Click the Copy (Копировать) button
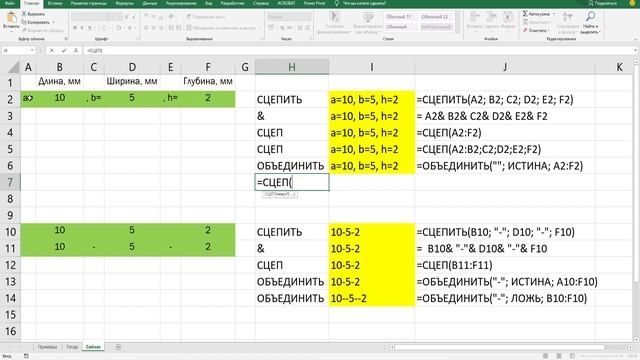This screenshot has width=640, height=360. [36, 22]
